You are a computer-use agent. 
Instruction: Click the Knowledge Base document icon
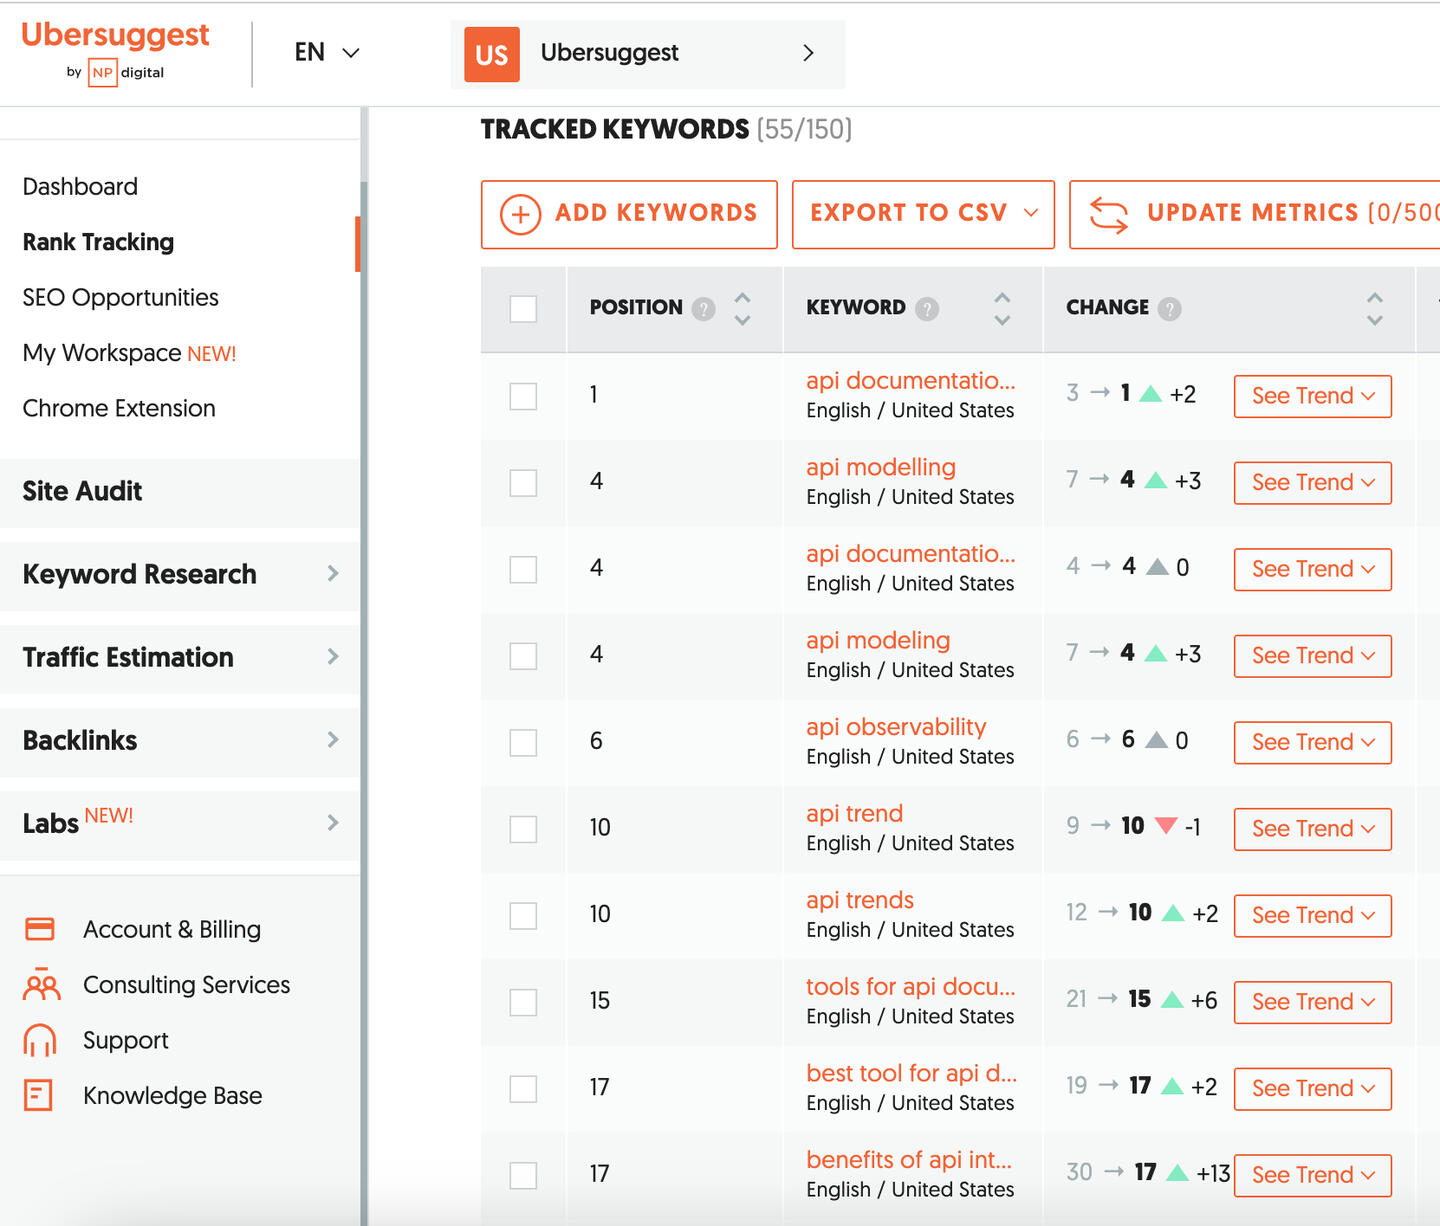39,1095
